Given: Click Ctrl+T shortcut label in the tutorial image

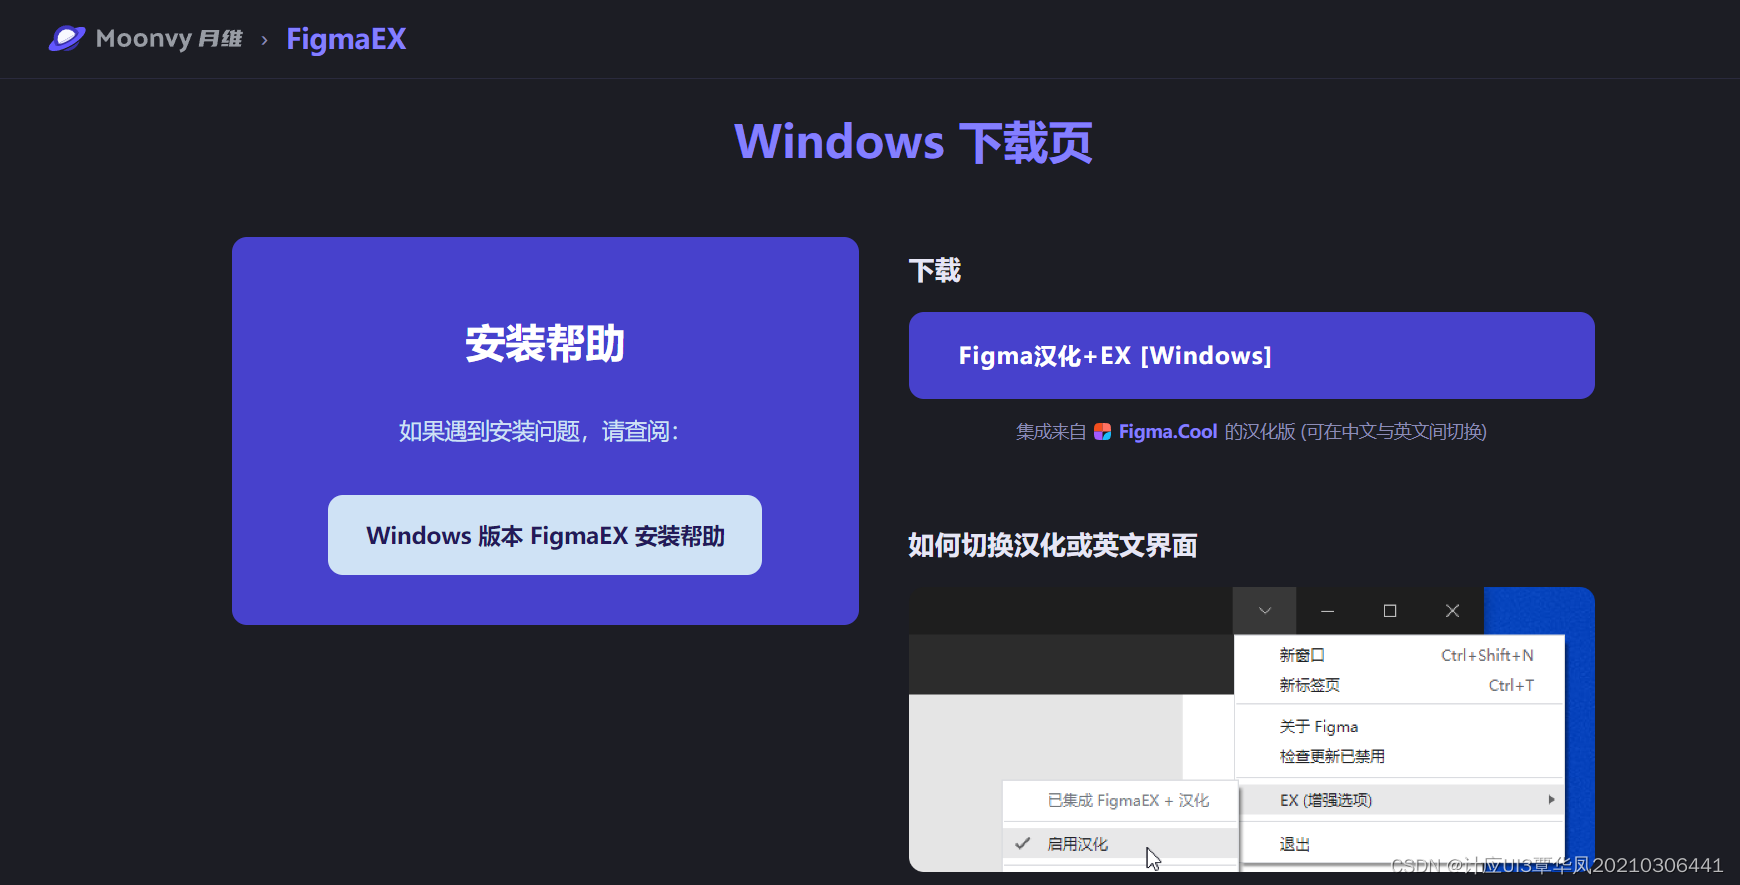Looking at the screenshot, I should click(1511, 685).
